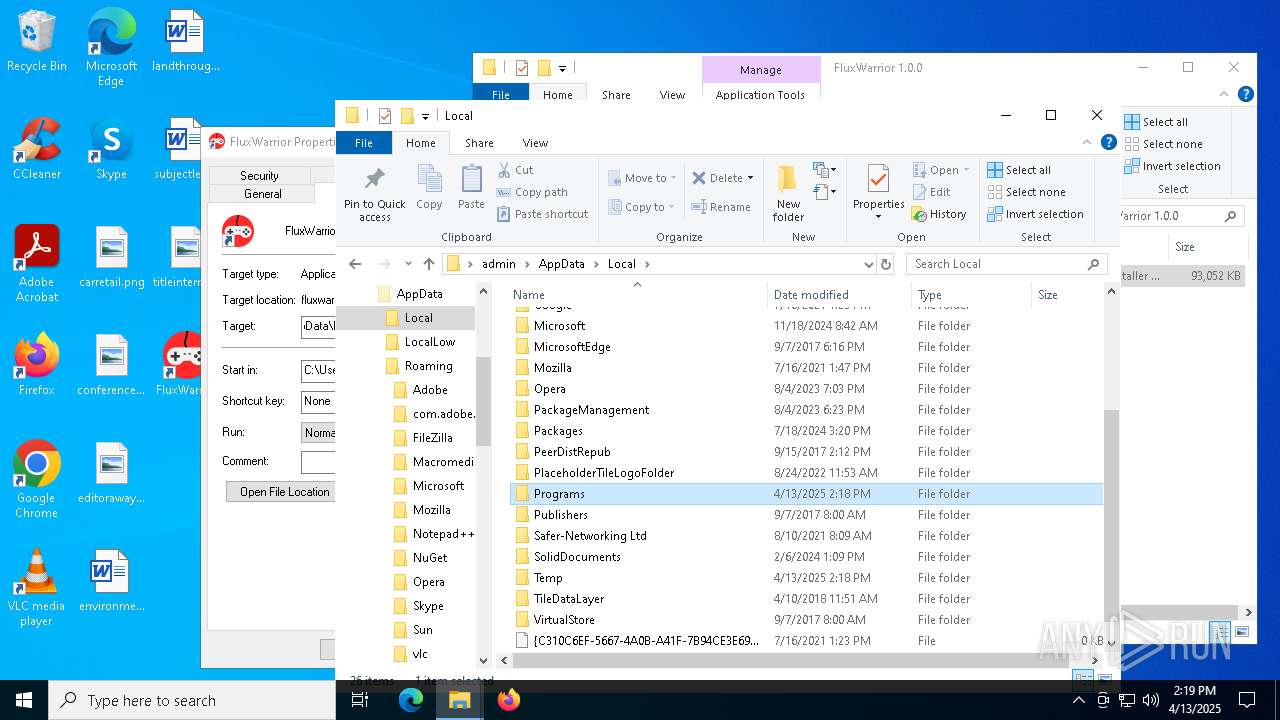Click Open File Location button

(283, 492)
